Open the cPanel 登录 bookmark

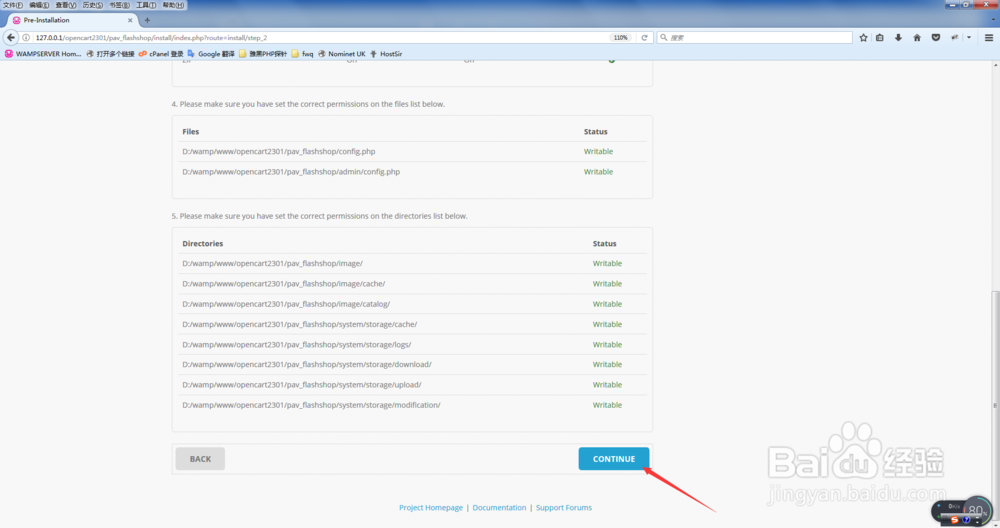(161, 54)
